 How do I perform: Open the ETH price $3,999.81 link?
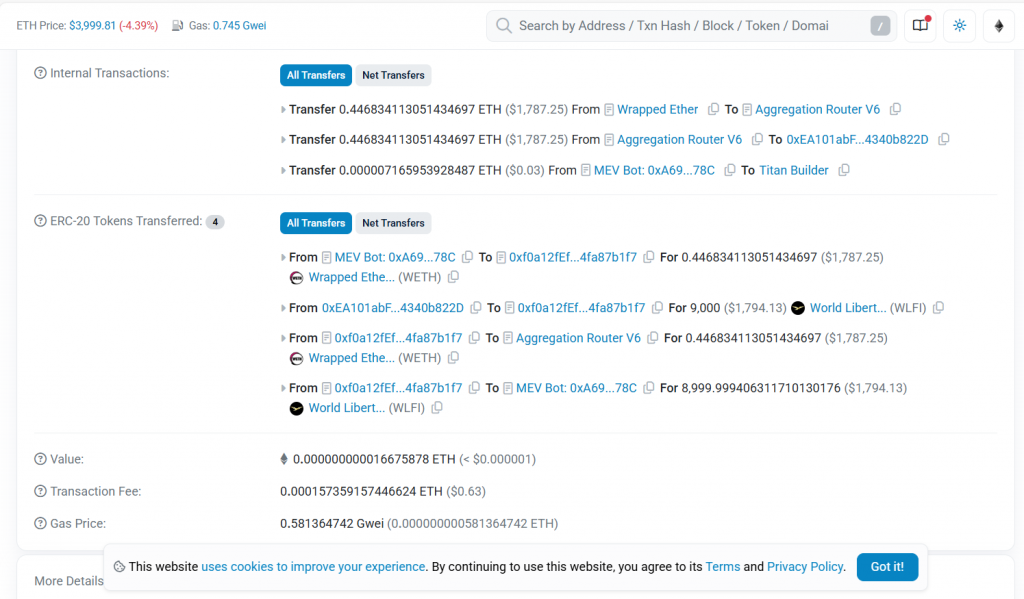click(92, 25)
